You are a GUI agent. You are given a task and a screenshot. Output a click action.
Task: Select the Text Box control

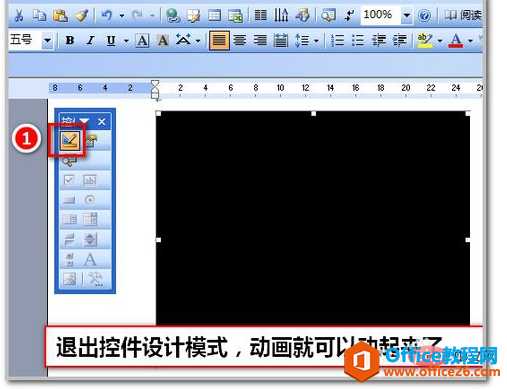click(90, 180)
